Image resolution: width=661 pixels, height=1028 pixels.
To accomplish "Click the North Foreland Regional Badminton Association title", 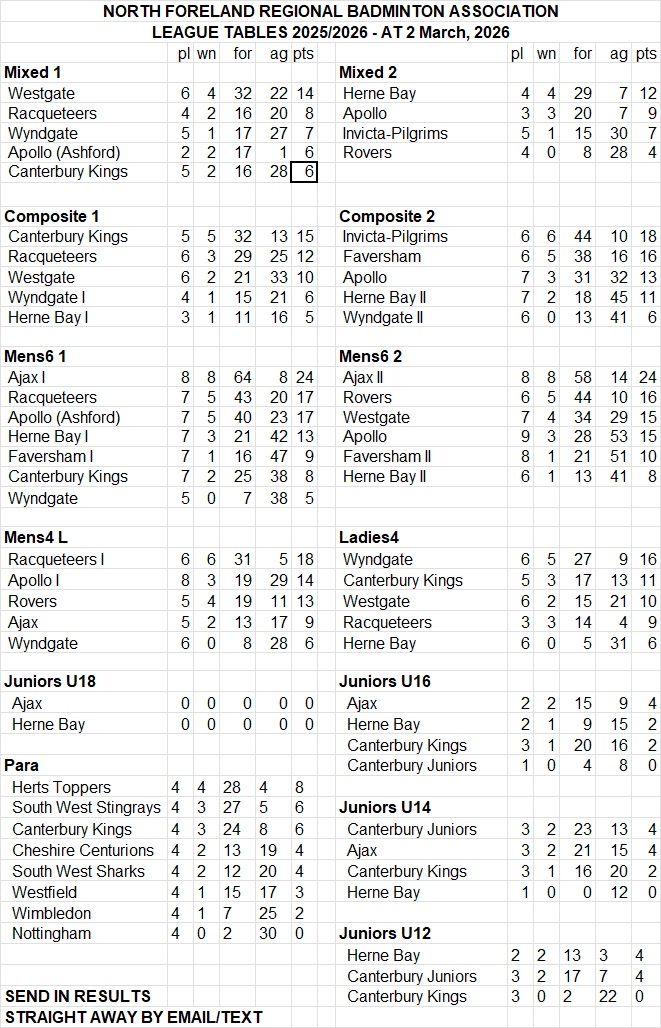I will (x=330, y=12).
